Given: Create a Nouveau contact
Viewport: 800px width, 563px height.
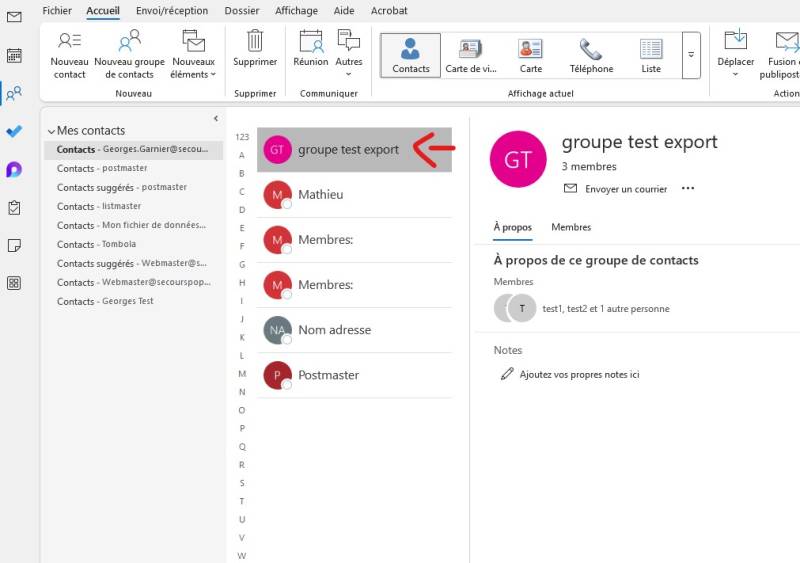Looking at the screenshot, I should 69,54.
